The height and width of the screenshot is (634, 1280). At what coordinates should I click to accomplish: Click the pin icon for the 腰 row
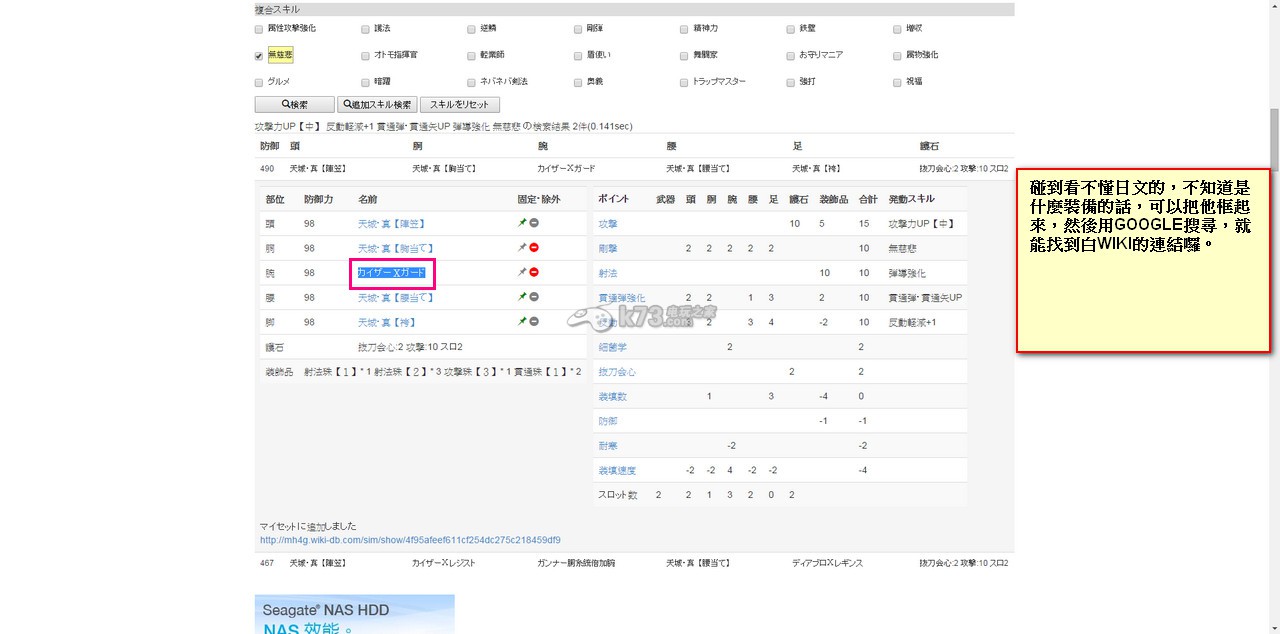point(522,297)
